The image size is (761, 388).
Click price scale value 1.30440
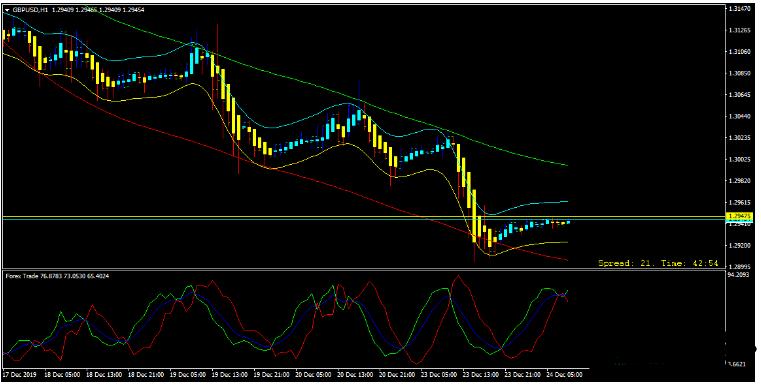click(x=739, y=117)
